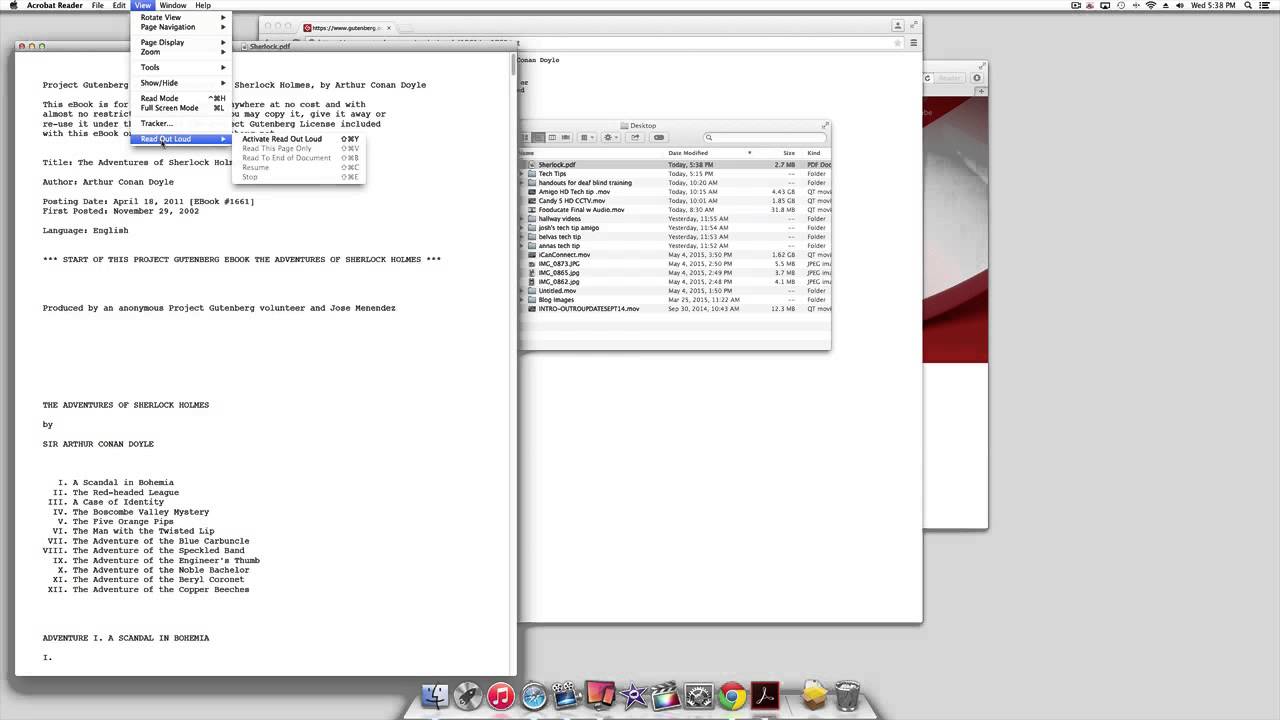Open Page Navigation submenu
Screen dimensions: 1280x720
click(181, 27)
